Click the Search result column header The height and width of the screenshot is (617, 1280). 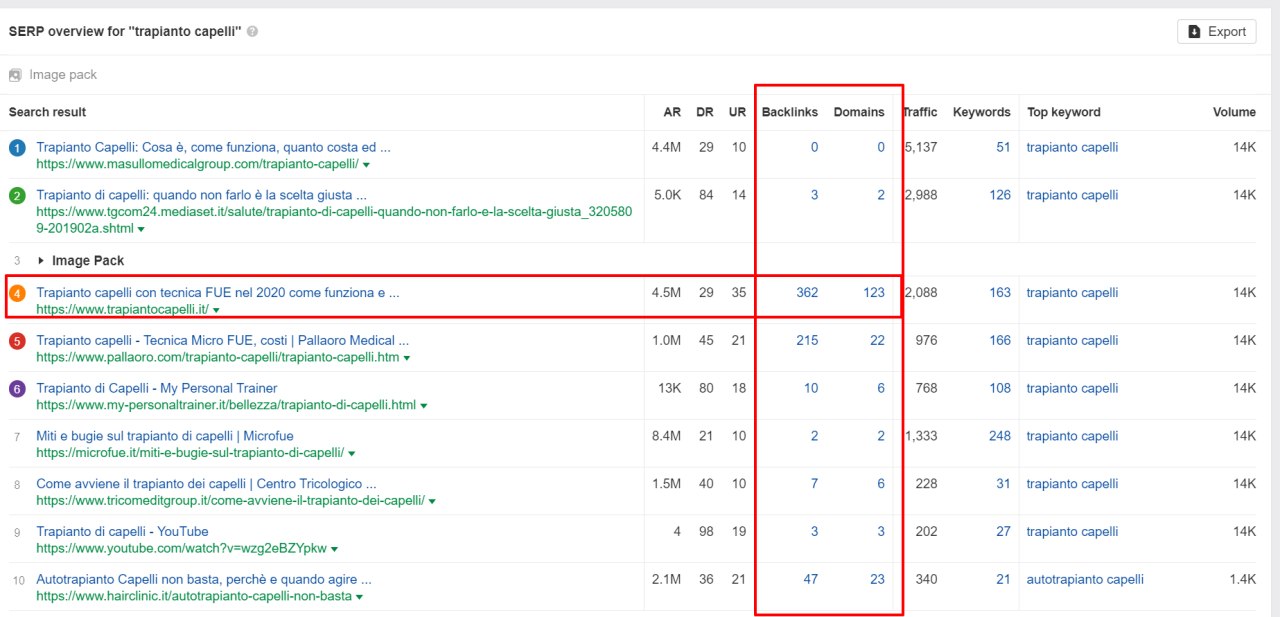(47, 112)
